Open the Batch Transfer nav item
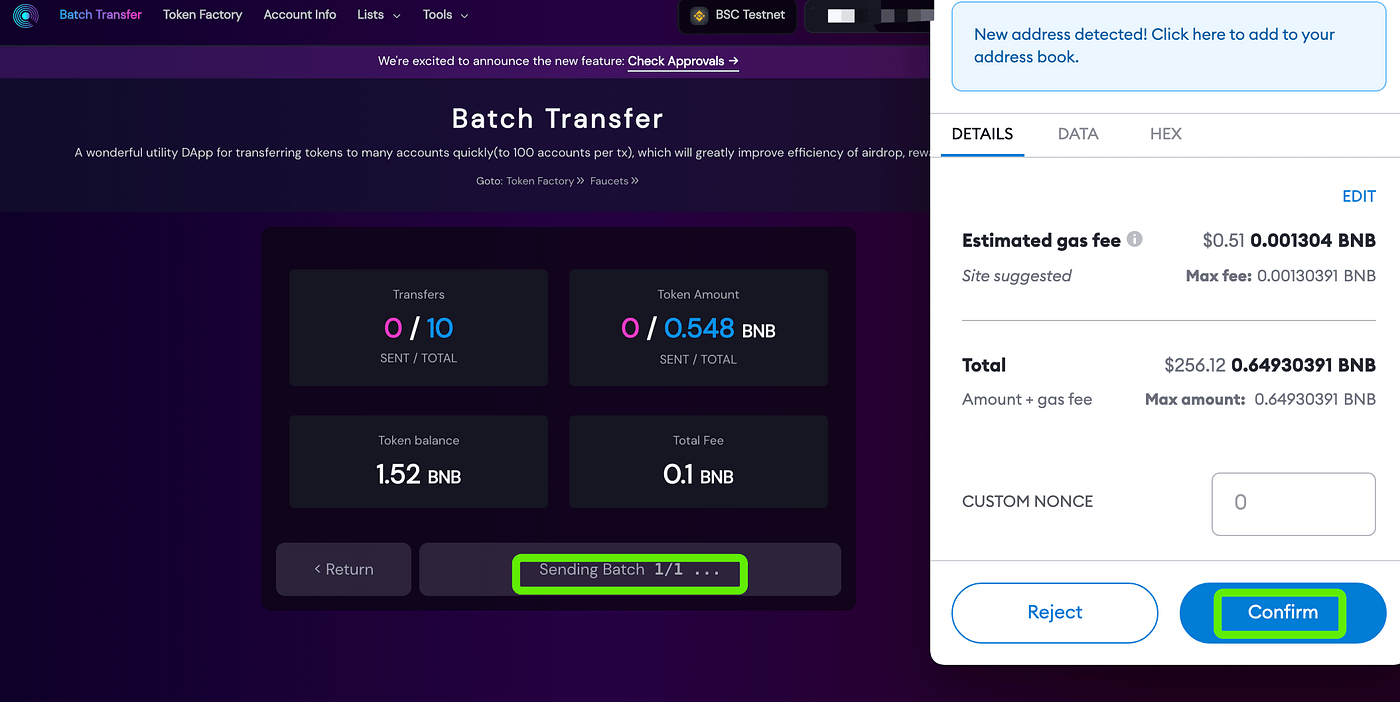This screenshot has height=702, width=1400. click(x=100, y=15)
